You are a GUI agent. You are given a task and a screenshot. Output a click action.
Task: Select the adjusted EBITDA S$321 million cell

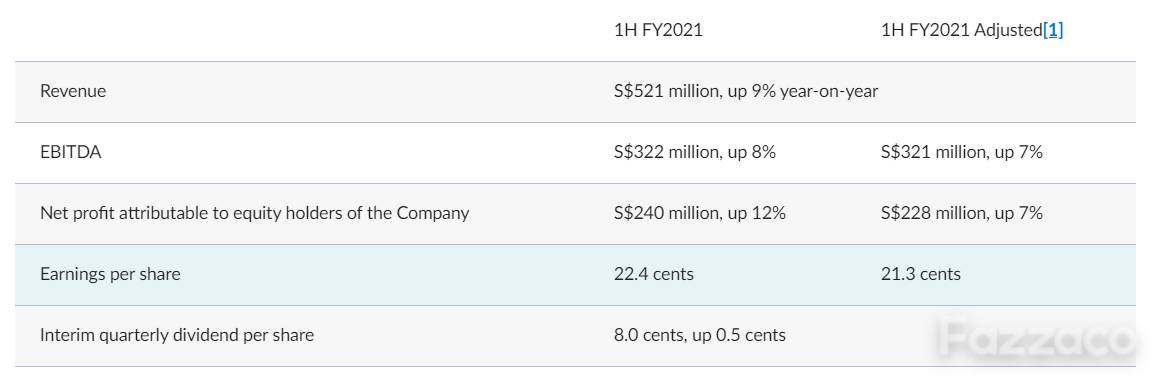click(x=961, y=152)
